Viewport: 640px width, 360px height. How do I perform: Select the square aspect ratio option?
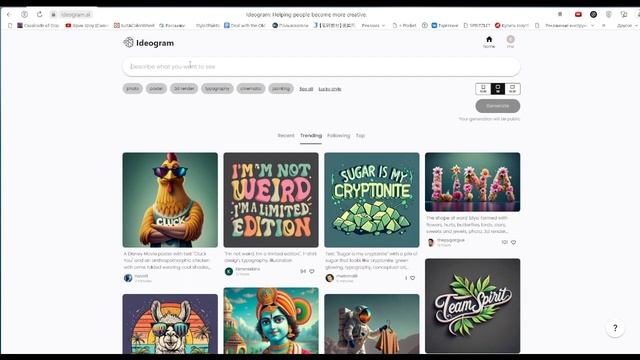click(x=498, y=89)
